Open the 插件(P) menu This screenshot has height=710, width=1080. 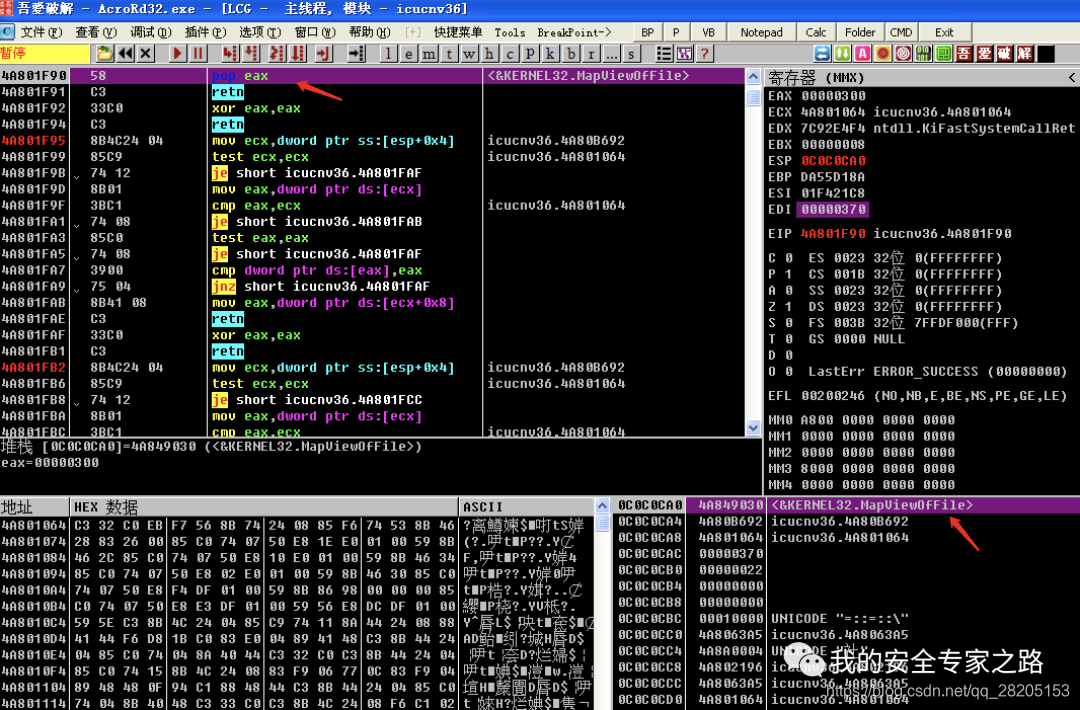click(205, 32)
